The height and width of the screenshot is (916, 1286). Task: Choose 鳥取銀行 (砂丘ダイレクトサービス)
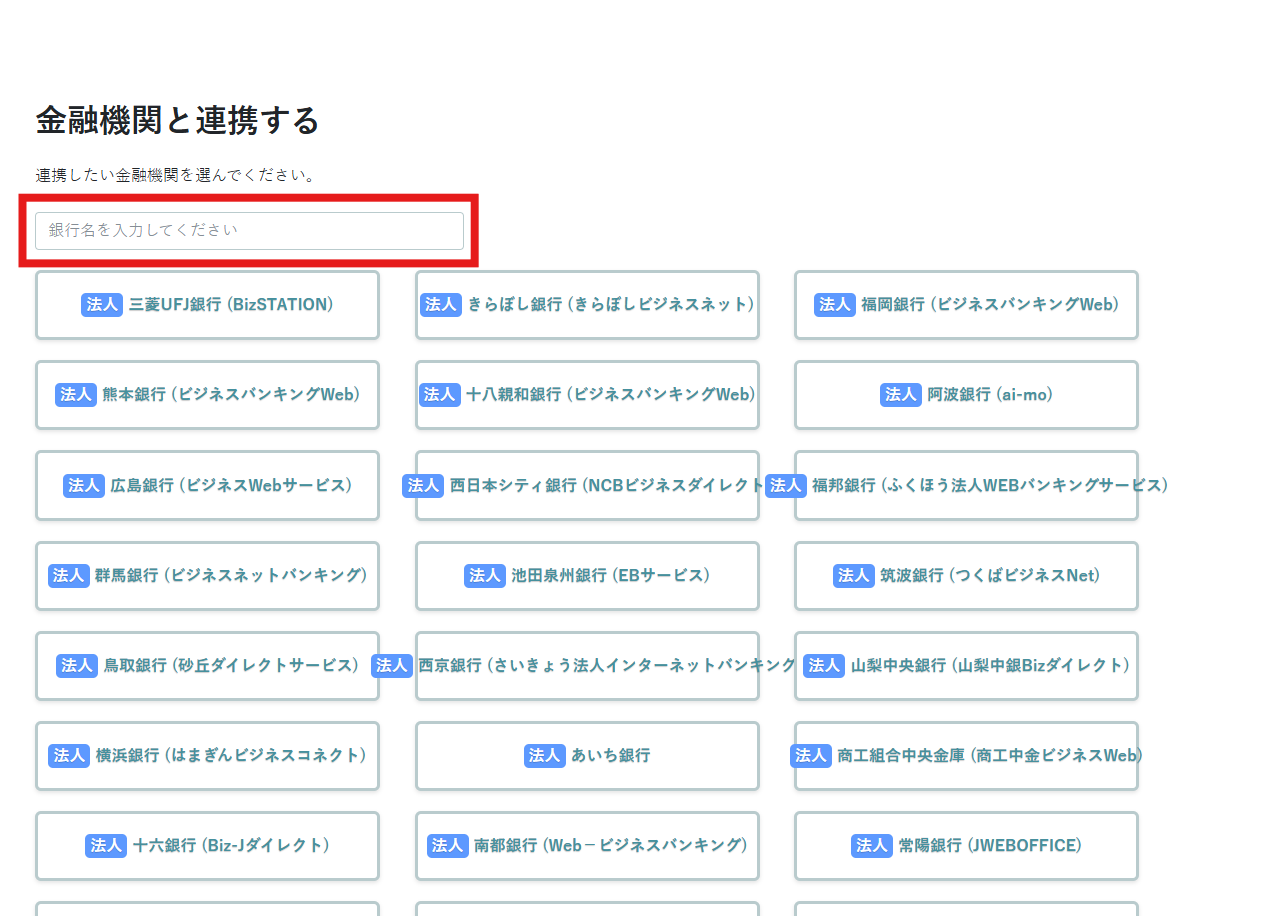(207, 666)
